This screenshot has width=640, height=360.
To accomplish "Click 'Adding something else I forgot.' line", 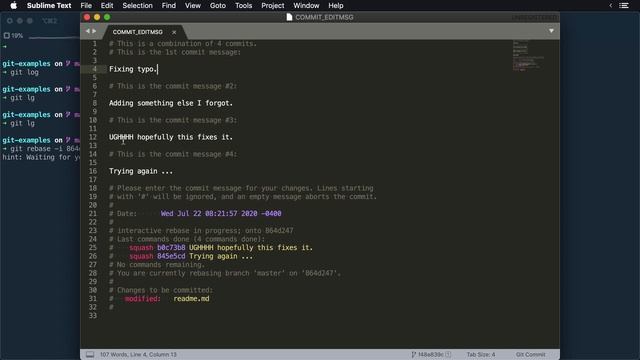I will point(171,103).
